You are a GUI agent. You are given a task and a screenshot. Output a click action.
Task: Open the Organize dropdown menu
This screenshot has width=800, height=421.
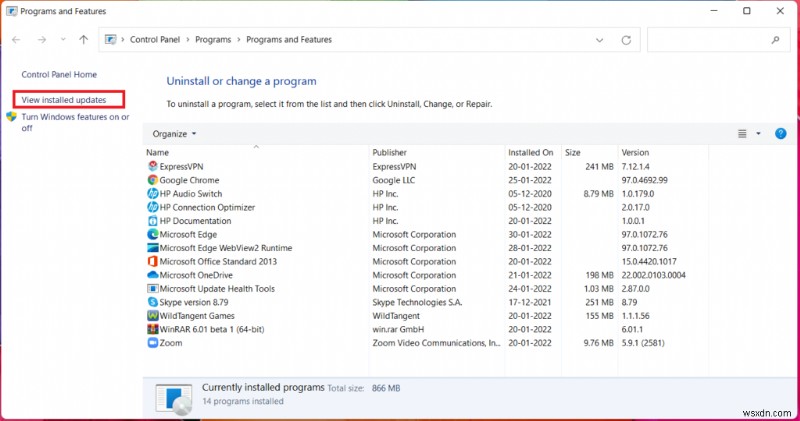[174, 134]
